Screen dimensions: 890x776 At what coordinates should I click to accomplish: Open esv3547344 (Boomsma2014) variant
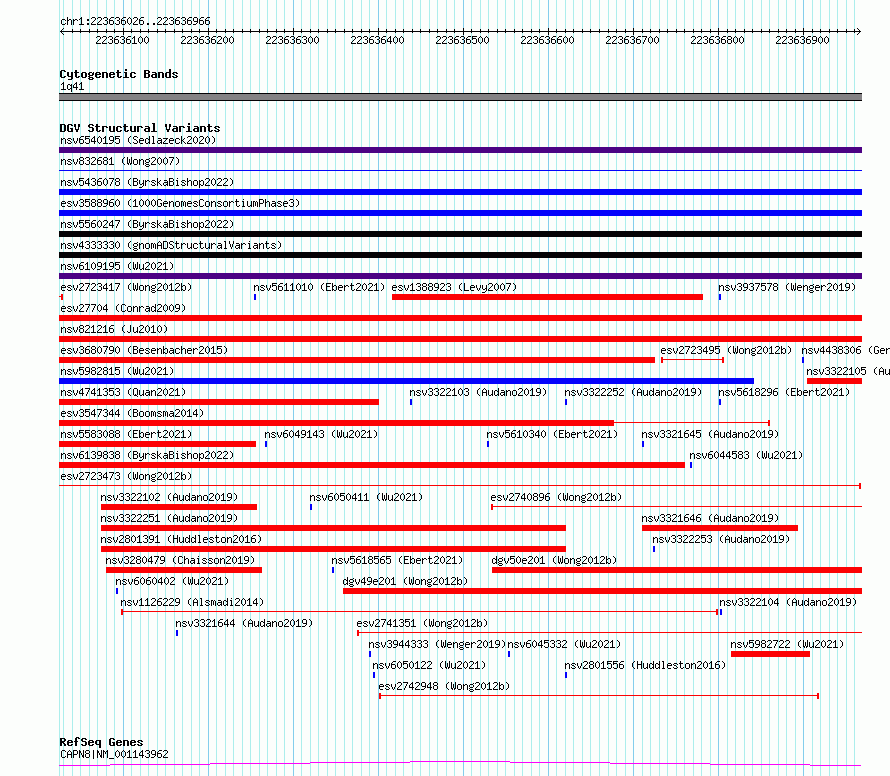pos(132,413)
